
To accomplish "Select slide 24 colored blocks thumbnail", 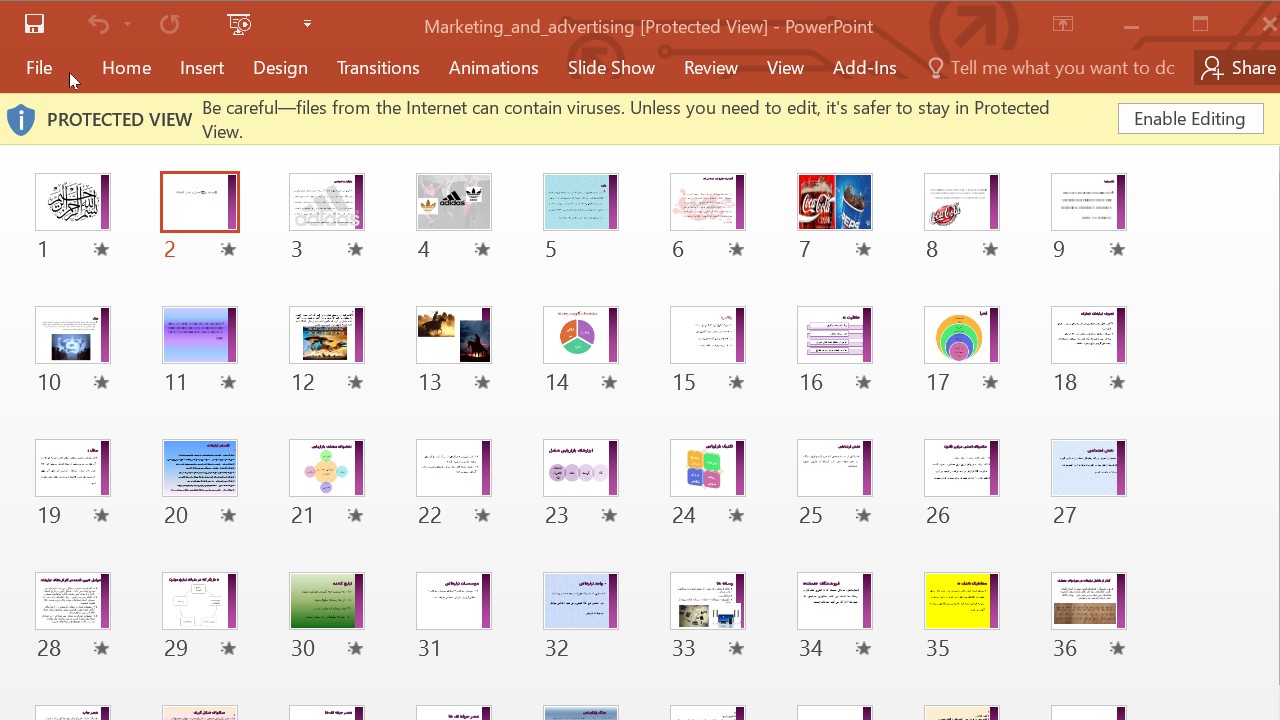I will (708, 468).
